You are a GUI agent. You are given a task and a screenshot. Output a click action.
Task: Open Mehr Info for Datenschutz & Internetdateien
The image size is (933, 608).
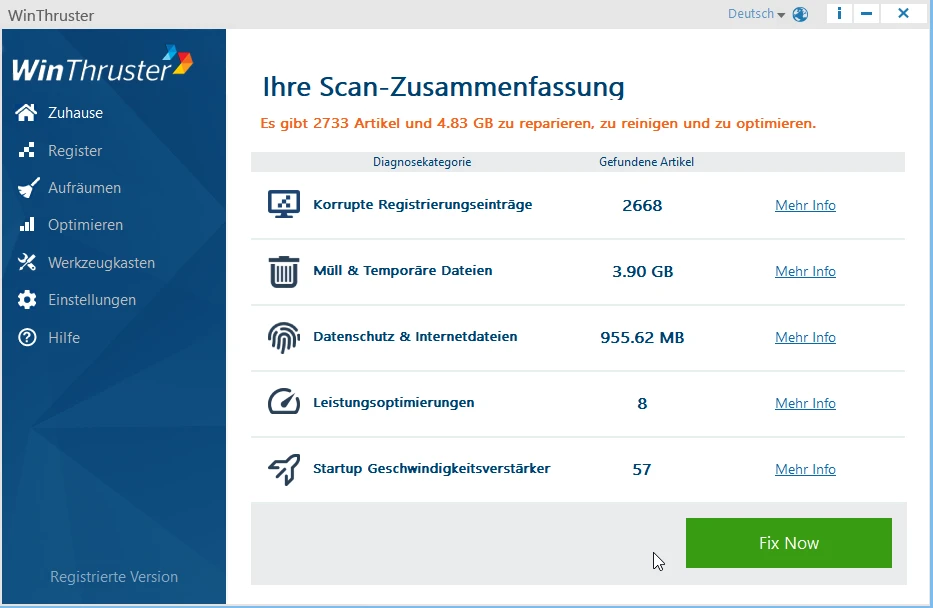(805, 337)
